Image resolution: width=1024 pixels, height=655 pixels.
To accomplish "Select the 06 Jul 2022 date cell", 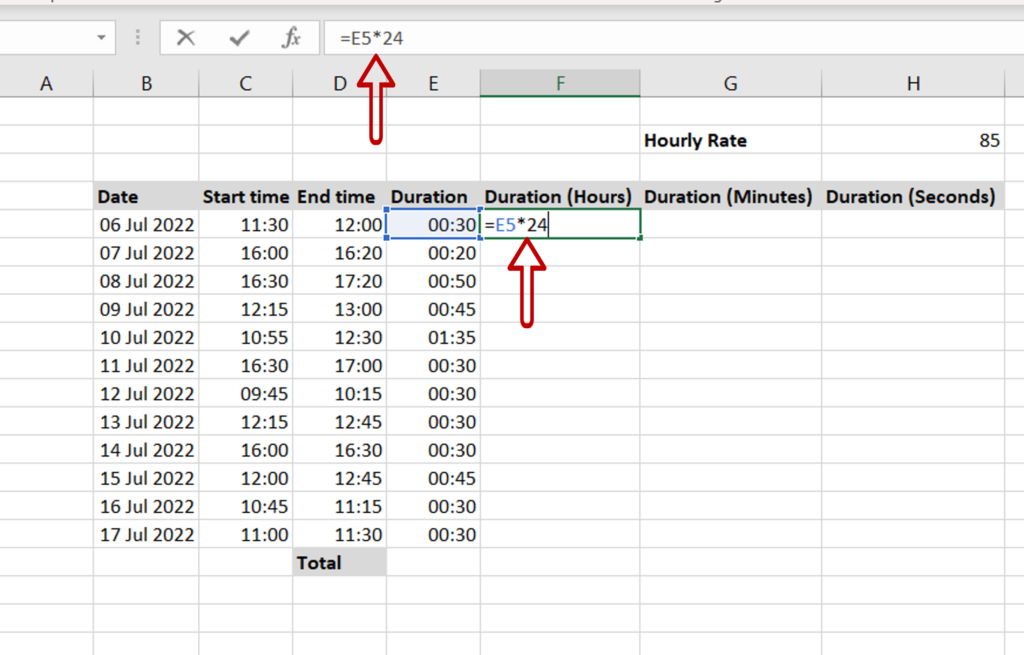I will [x=146, y=225].
